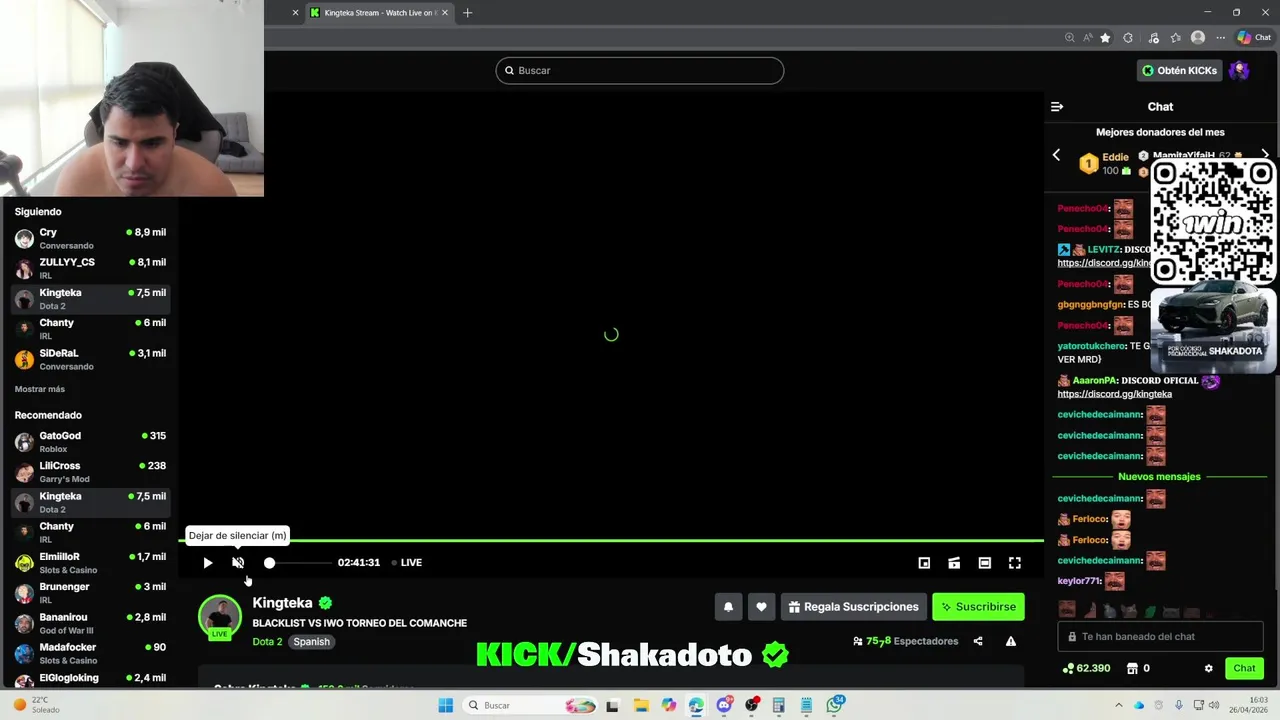Open browser Settings and more menu
Viewport: 1280px width, 720px height.
(x=1220, y=38)
